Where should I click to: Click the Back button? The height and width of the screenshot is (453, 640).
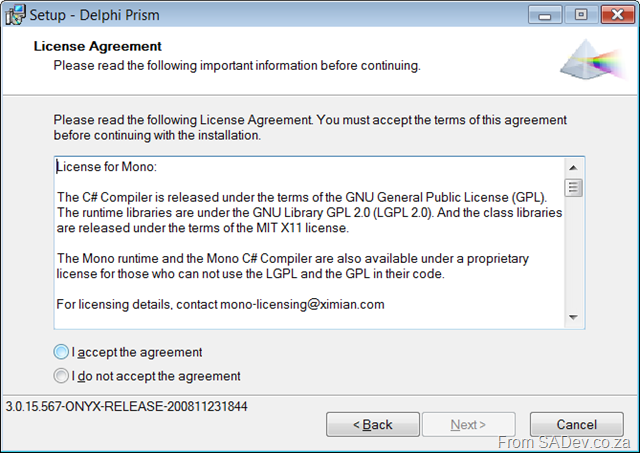pyautogui.click(x=373, y=424)
